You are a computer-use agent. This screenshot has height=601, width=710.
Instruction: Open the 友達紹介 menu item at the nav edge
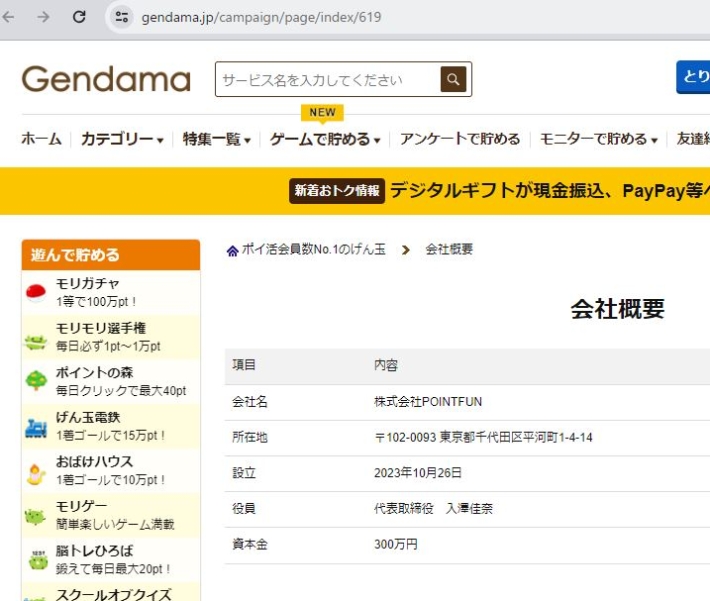[693, 139]
